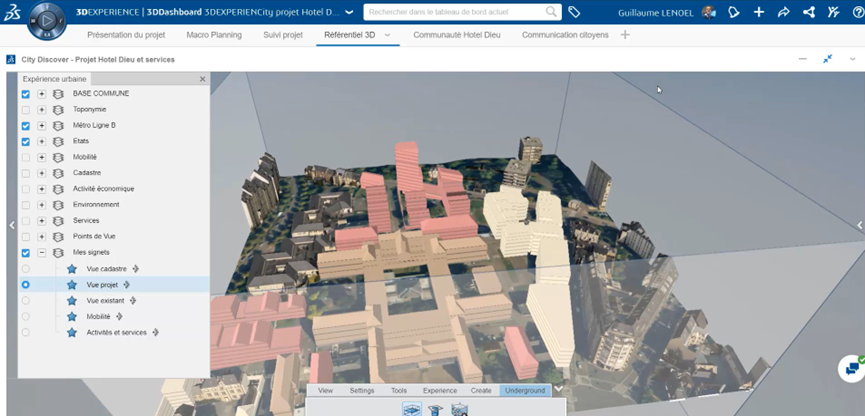This screenshot has height=416, width=865.
Task: Click arrows icon next to Vue cadastre
Action: pos(136,269)
